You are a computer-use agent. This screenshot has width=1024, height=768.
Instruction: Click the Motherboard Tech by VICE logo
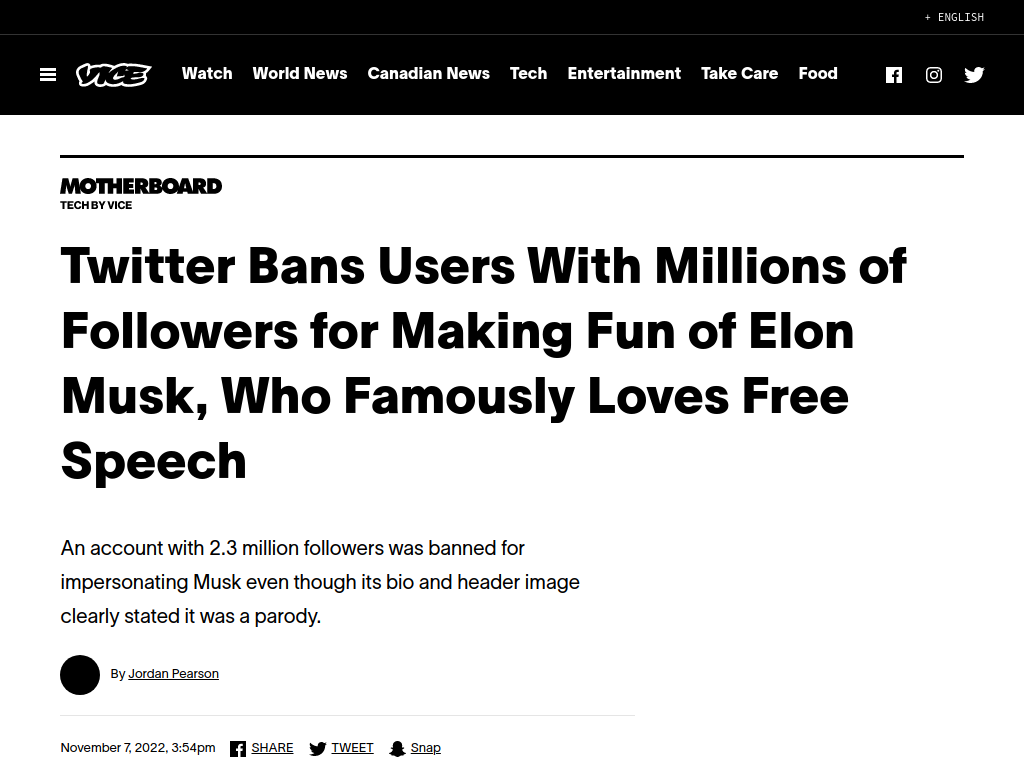tap(141, 194)
